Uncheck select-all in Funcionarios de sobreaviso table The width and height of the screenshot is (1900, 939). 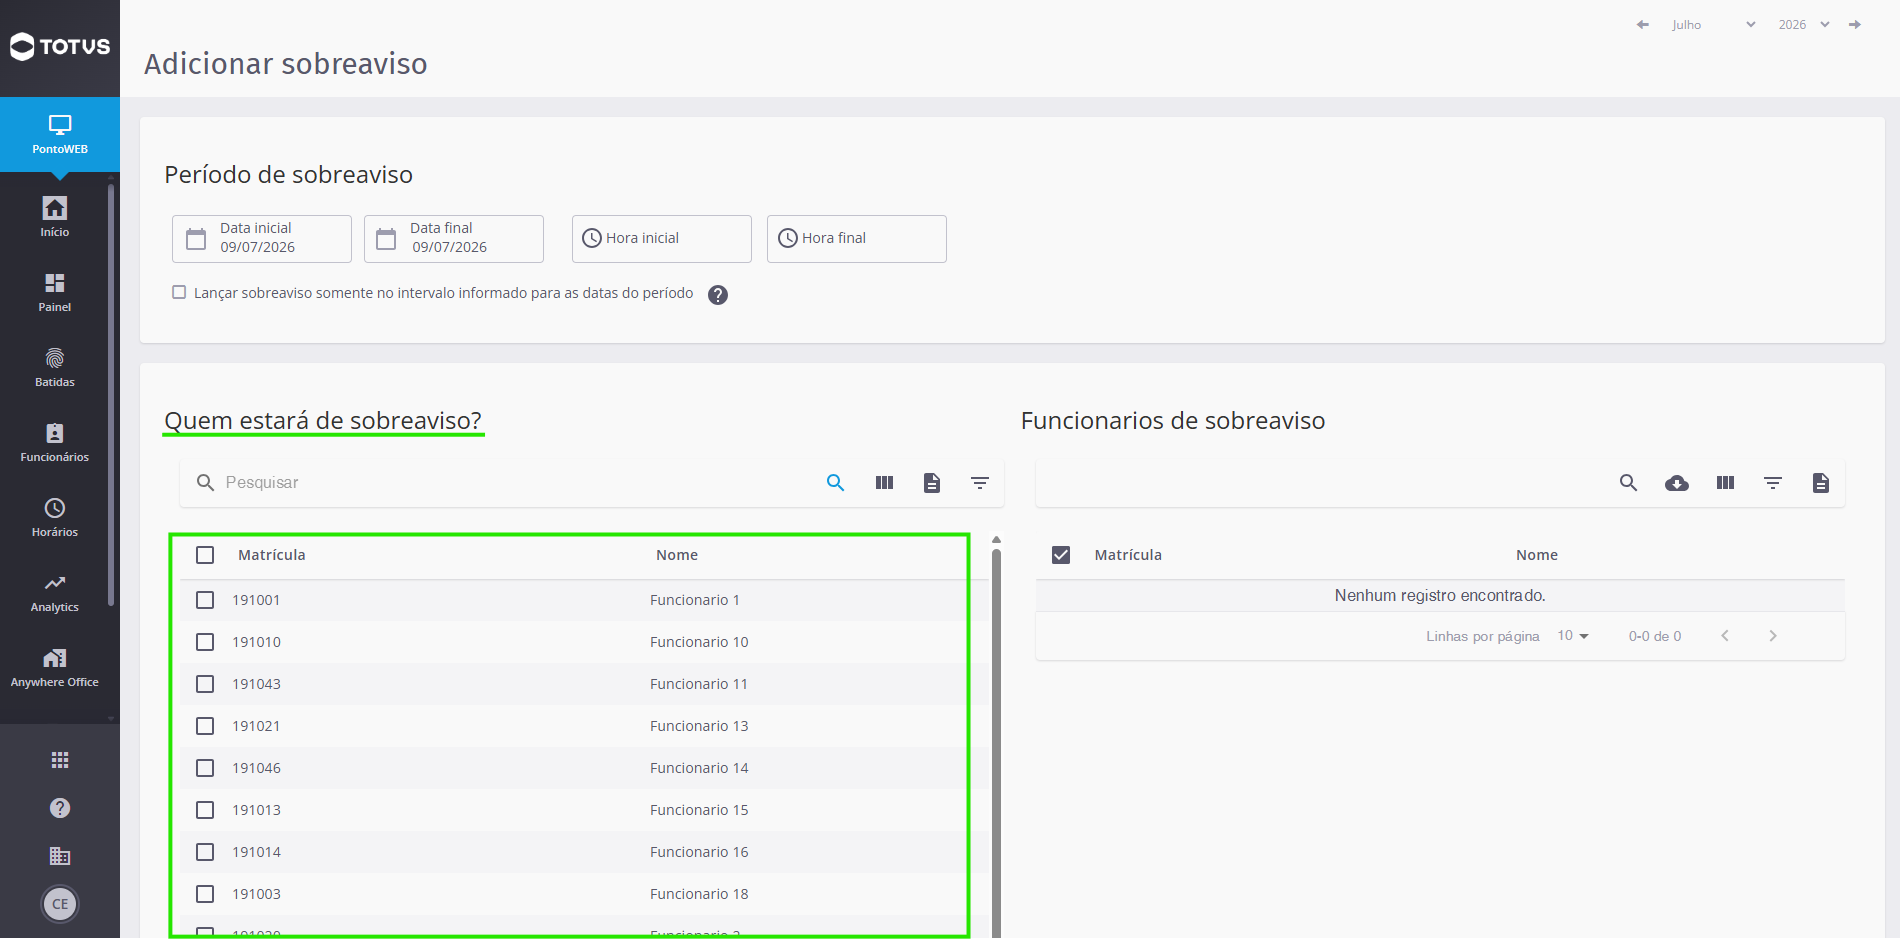(1061, 555)
